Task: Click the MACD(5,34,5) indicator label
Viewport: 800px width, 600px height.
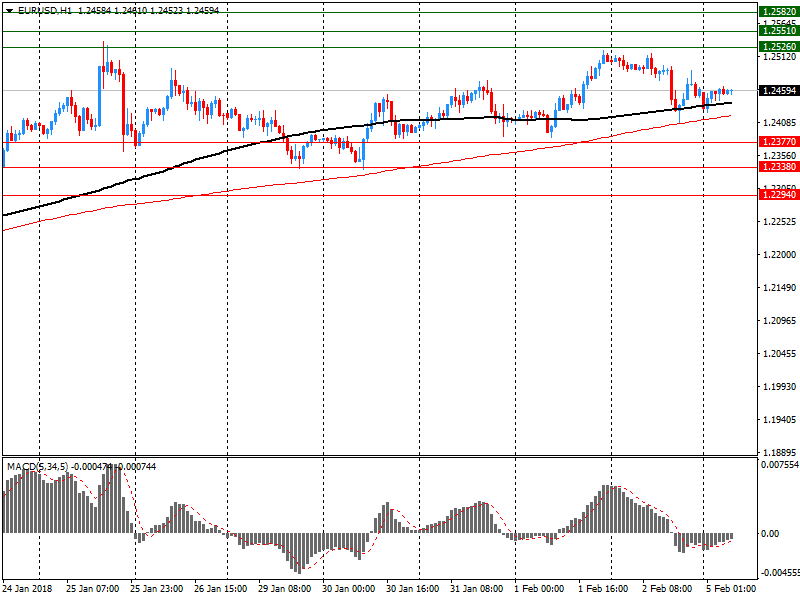Action: (x=38, y=467)
